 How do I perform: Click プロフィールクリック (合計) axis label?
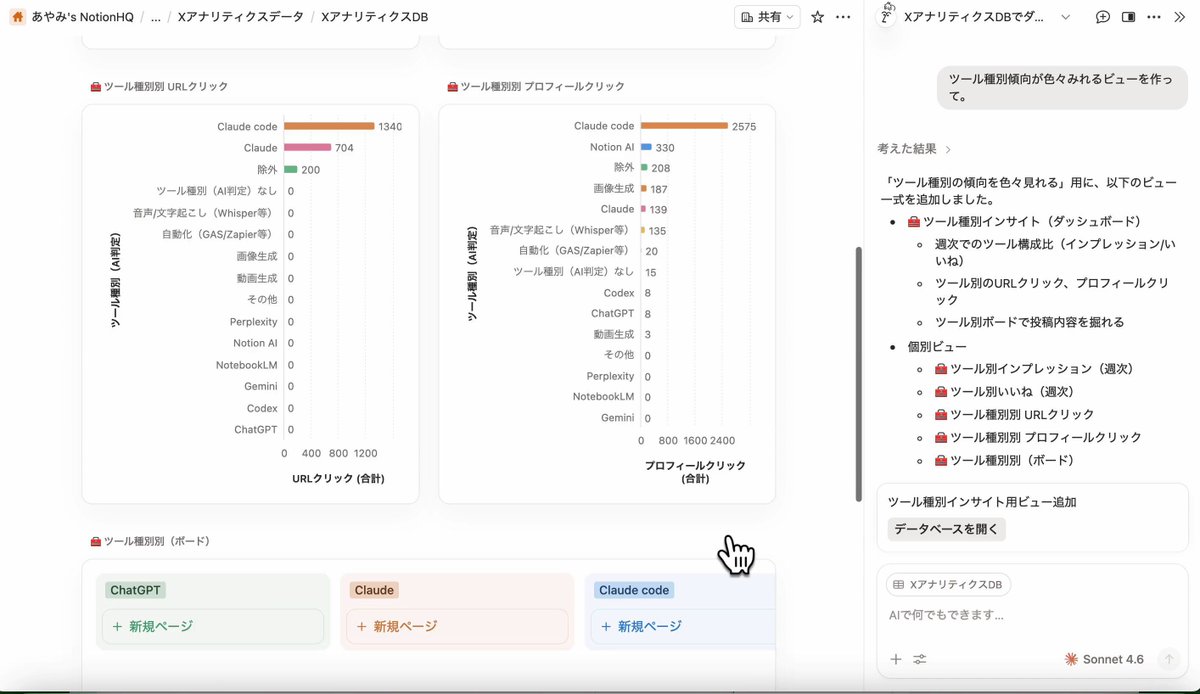[x=695, y=472]
